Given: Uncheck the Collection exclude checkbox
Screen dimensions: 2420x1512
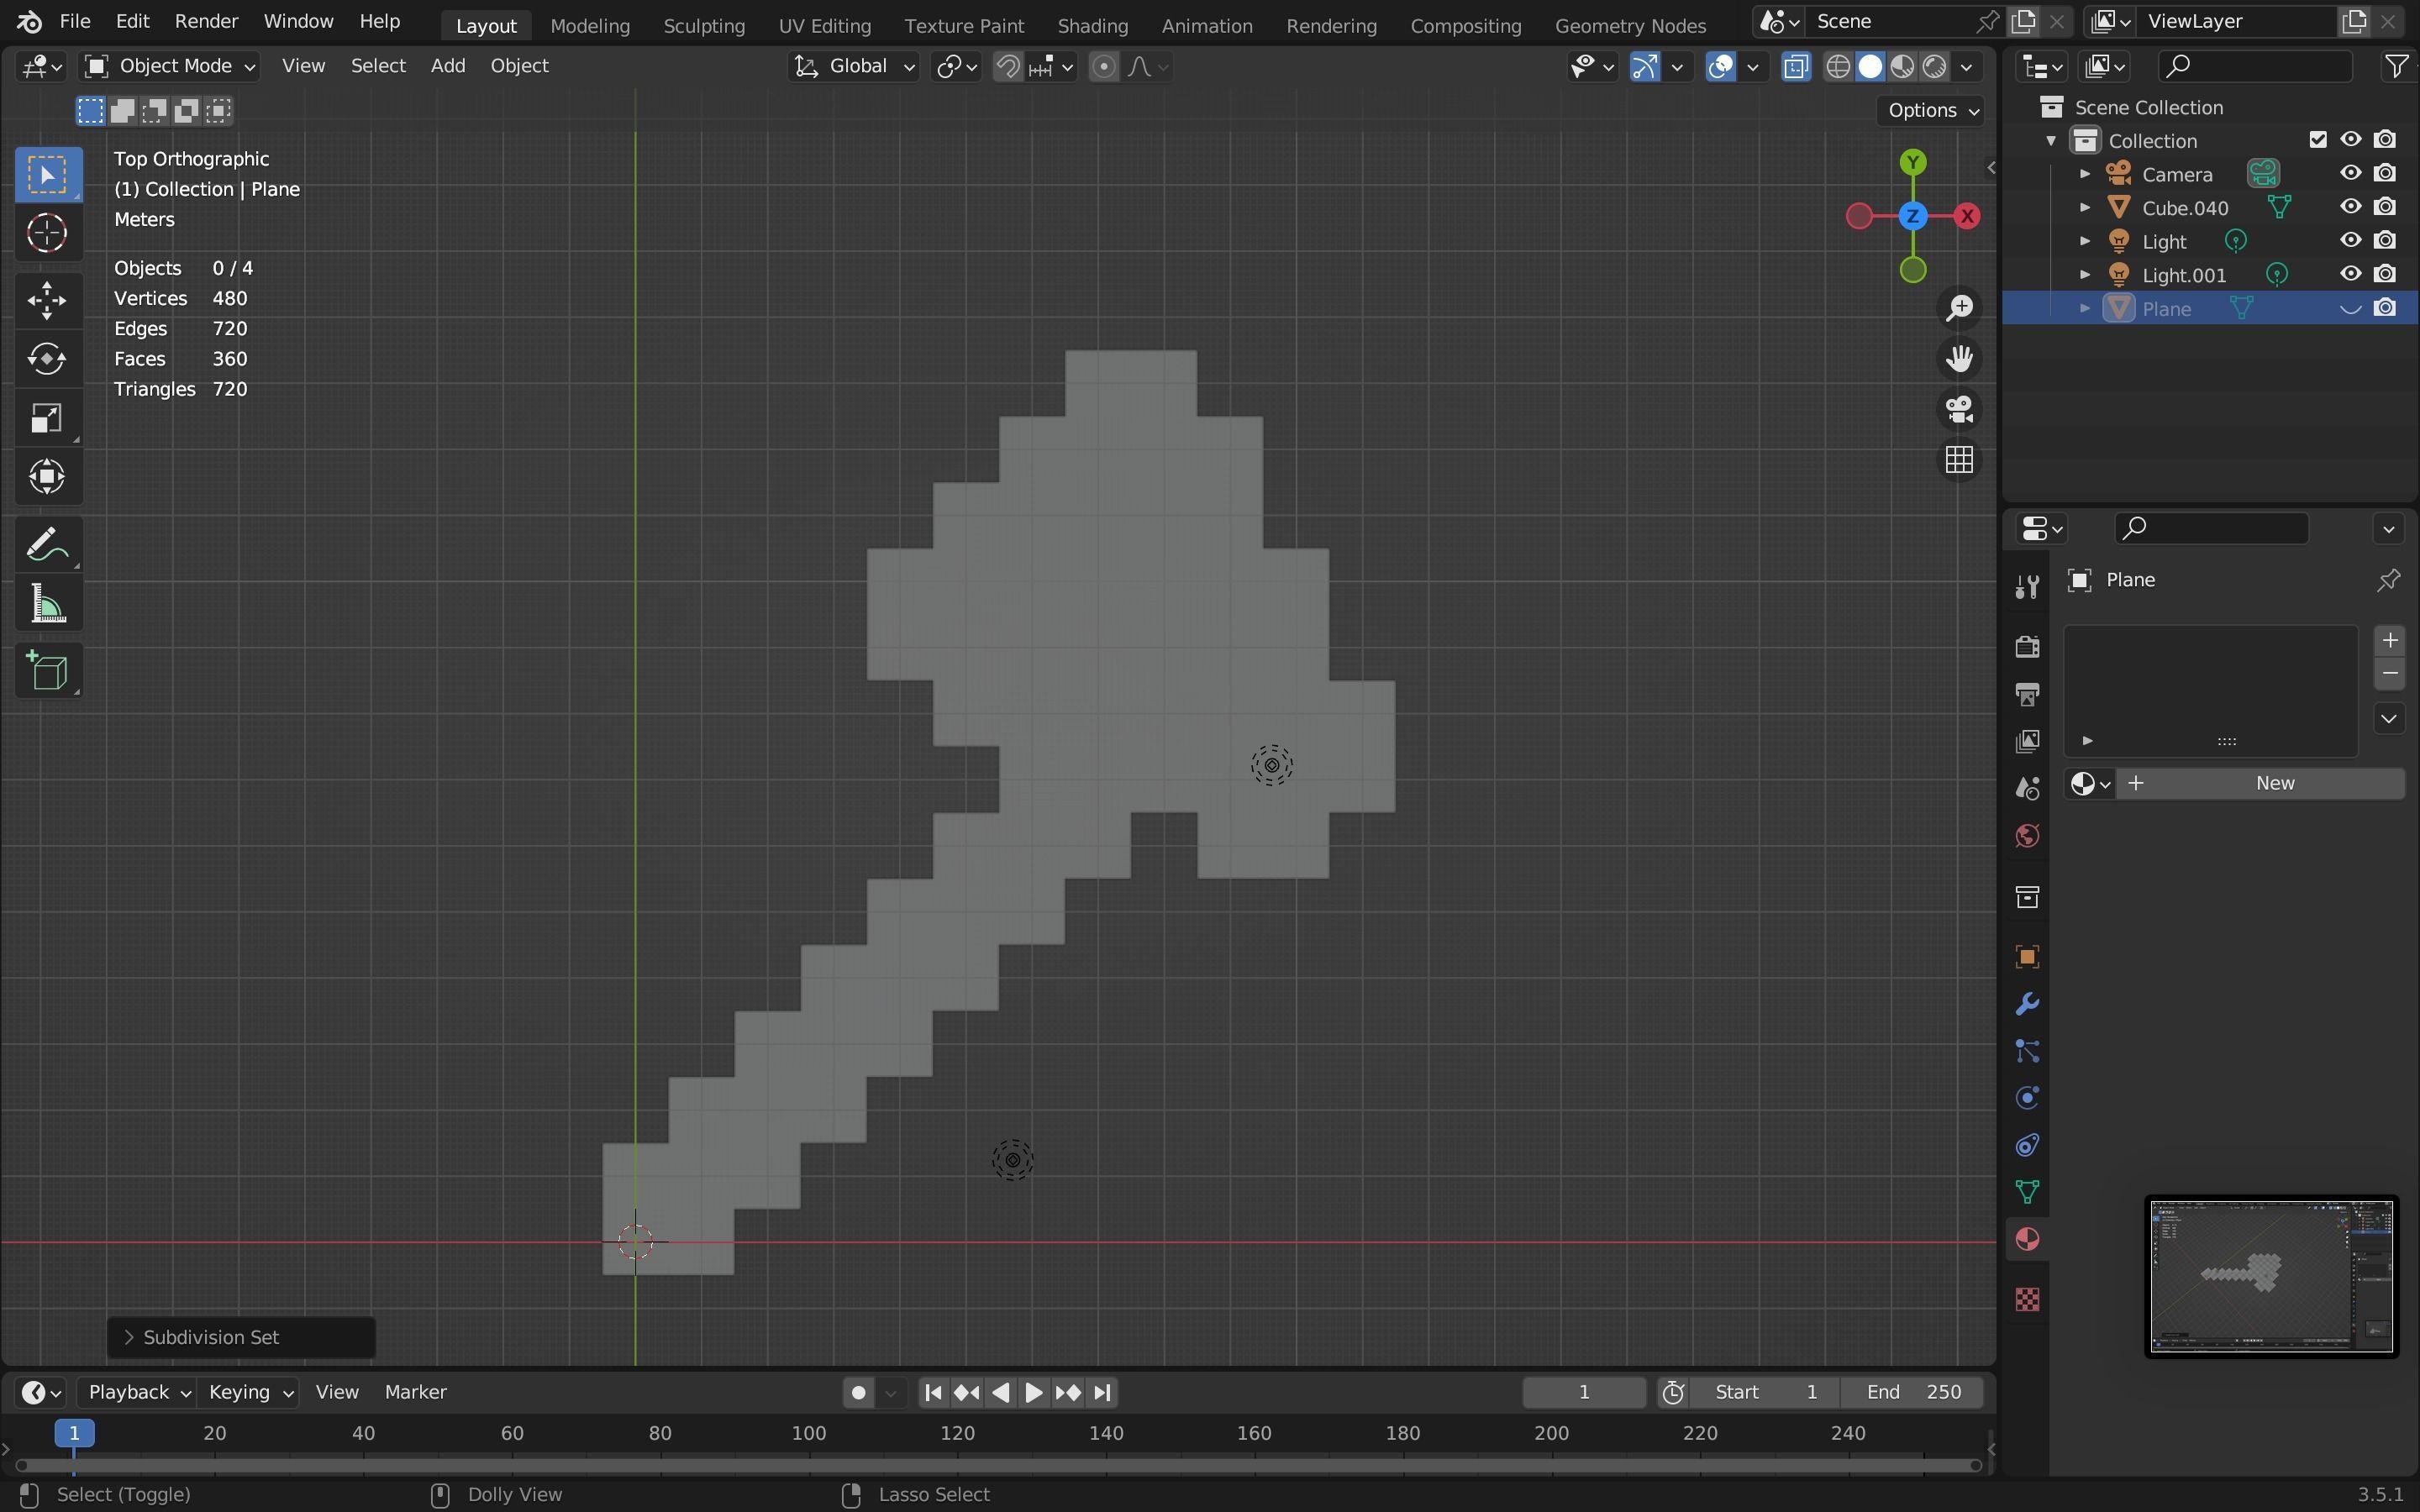Looking at the screenshot, I should pos(2318,140).
